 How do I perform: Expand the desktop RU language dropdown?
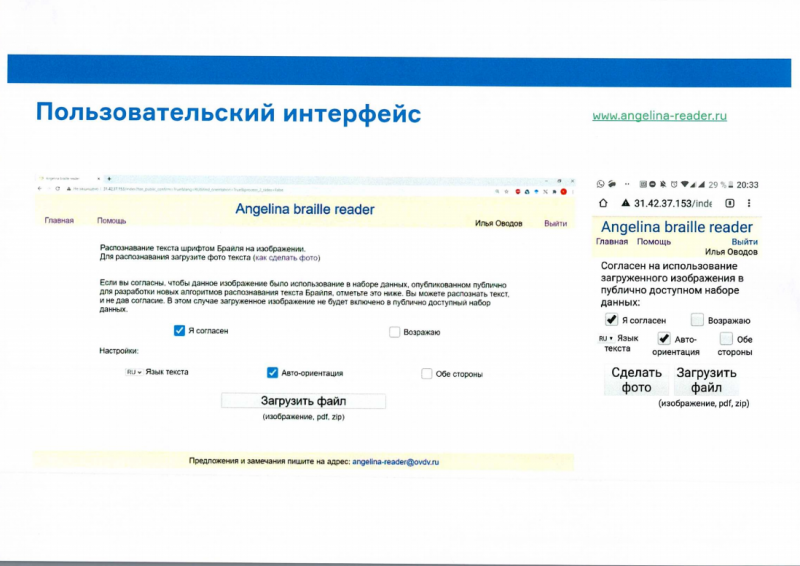click(133, 373)
